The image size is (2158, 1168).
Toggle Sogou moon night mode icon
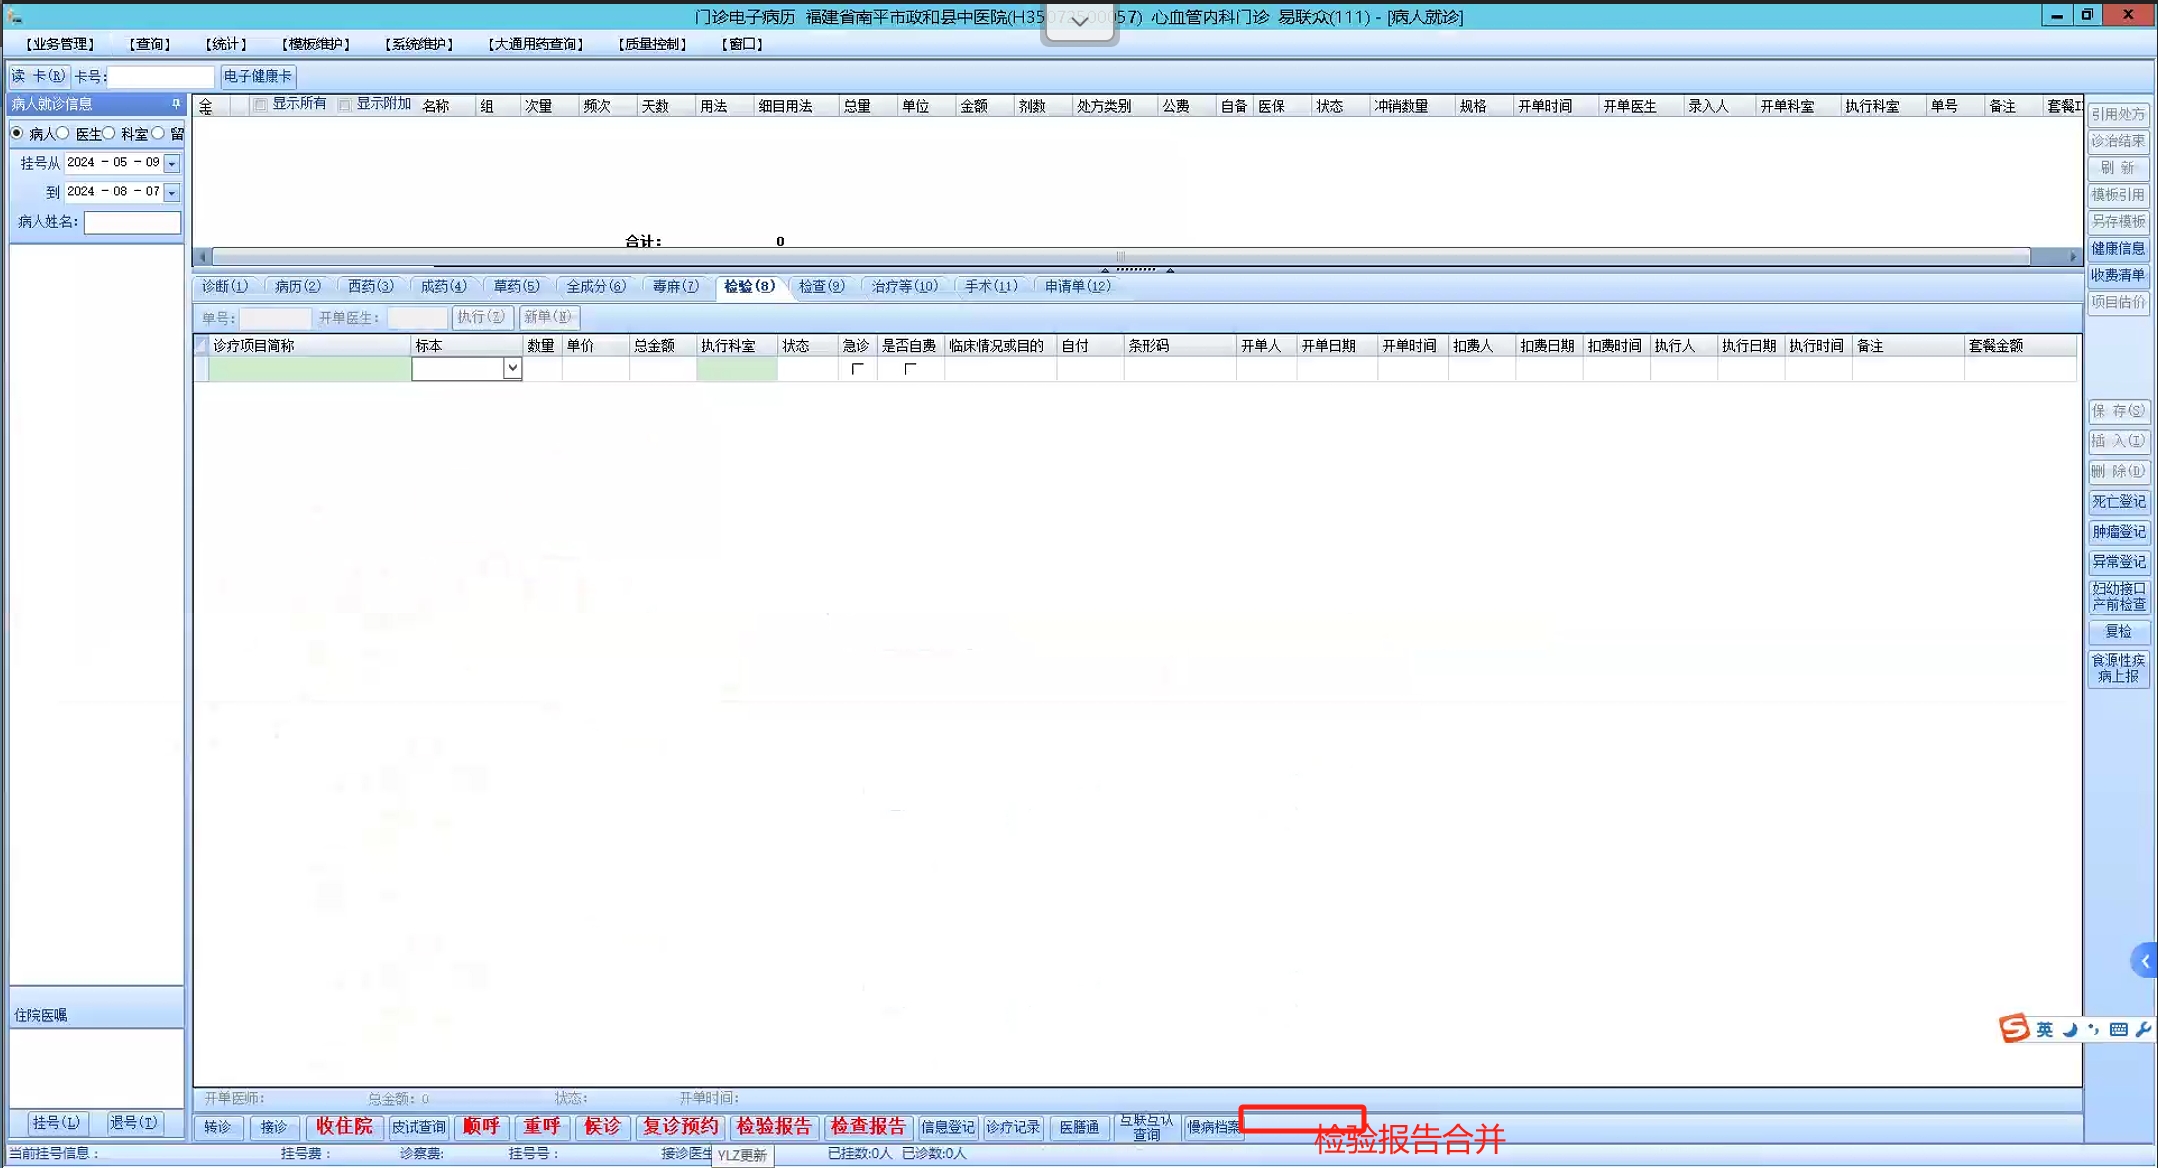2070,1029
